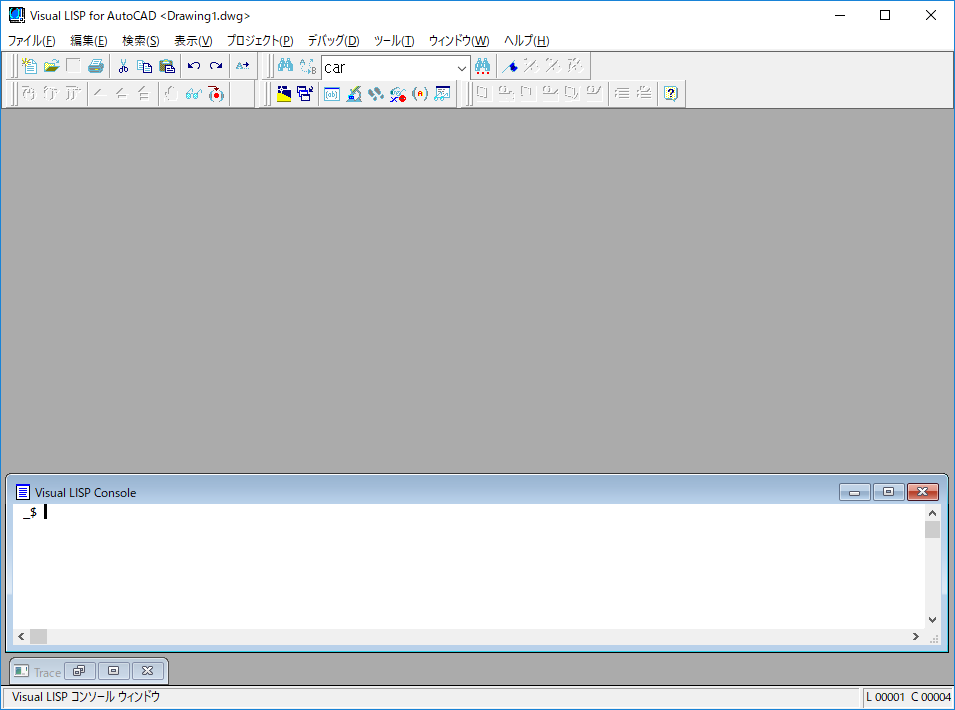The width and height of the screenshot is (955, 710).
Task: Add a watch with the glasses icon
Action: [194, 94]
